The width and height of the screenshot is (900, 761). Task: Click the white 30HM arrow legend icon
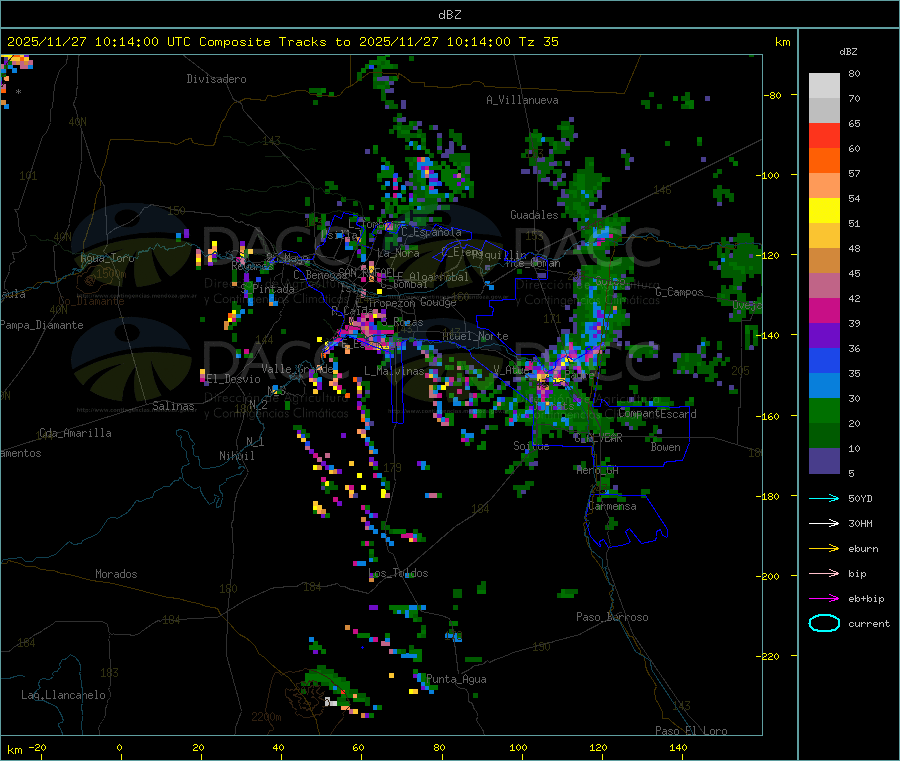coord(824,523)
